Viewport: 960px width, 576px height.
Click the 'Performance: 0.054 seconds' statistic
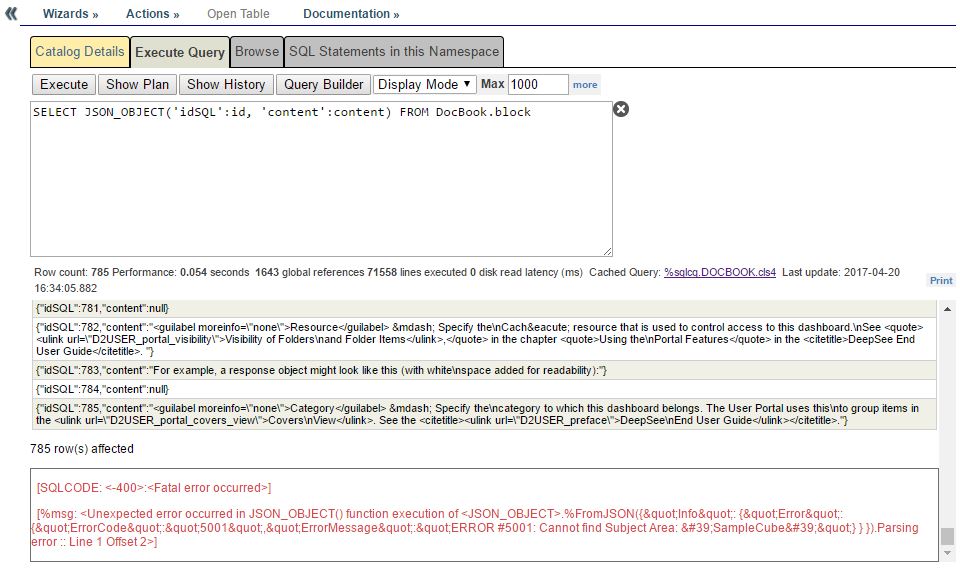tap(181, 272)
